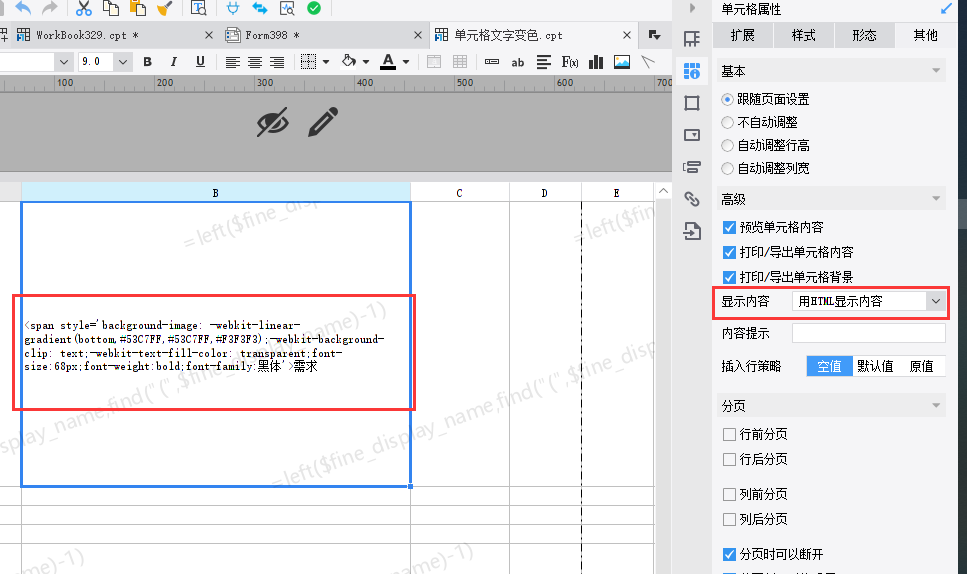Enable 列后分页 checkbox
Viewport: 967px width, 574px height.
[x=729, y=519]
